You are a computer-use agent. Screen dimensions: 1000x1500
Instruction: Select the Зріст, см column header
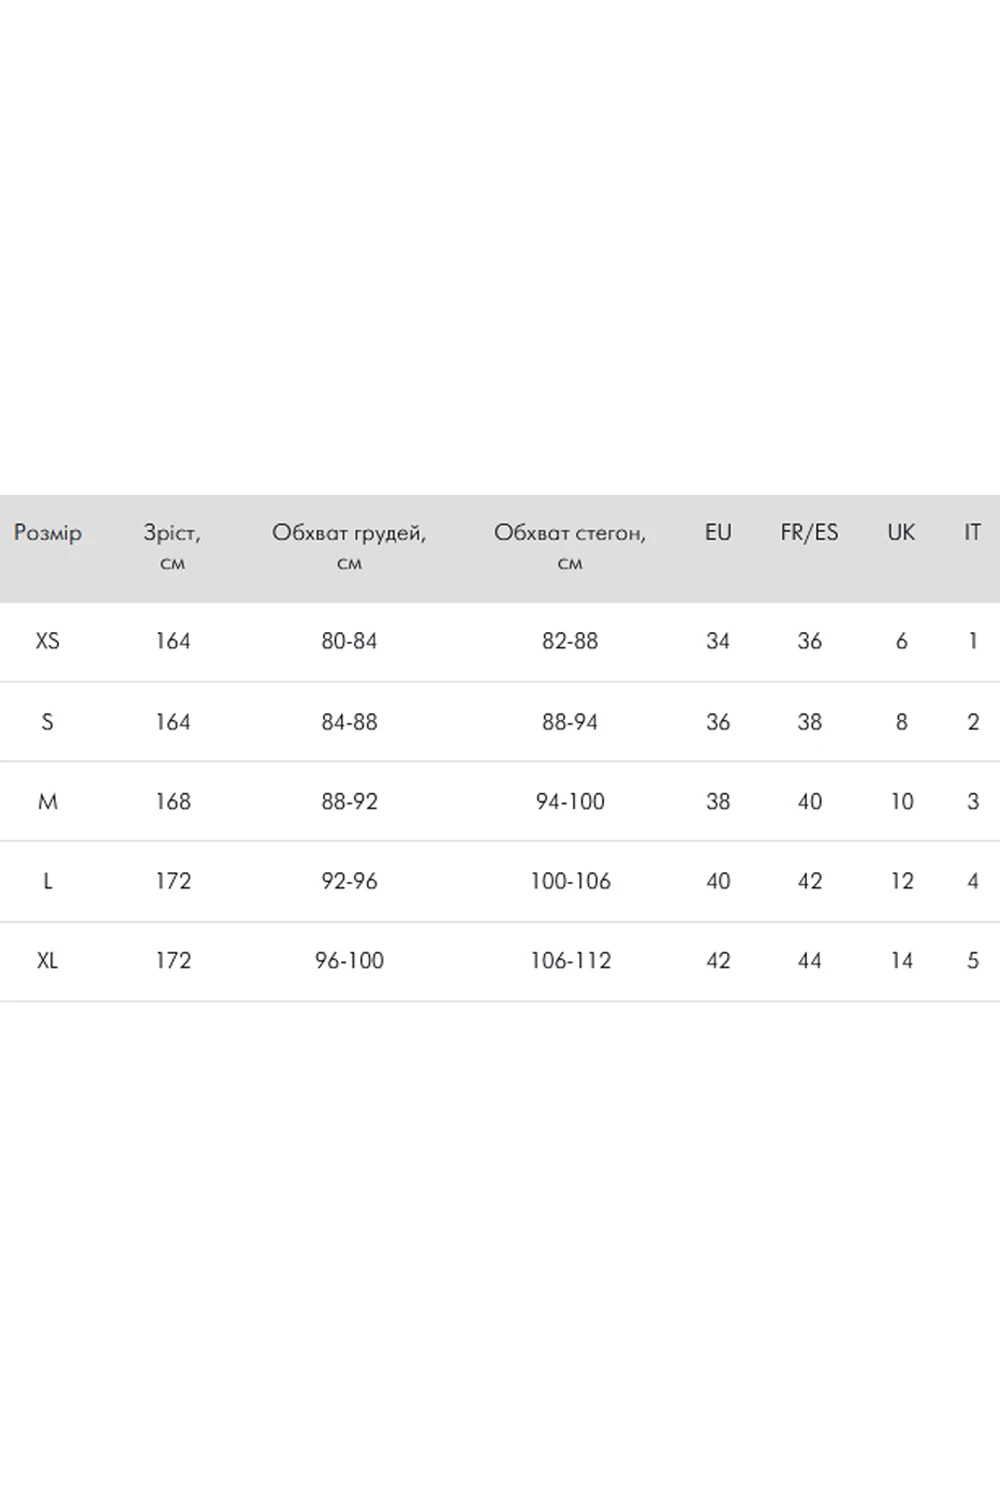[172, 547]
